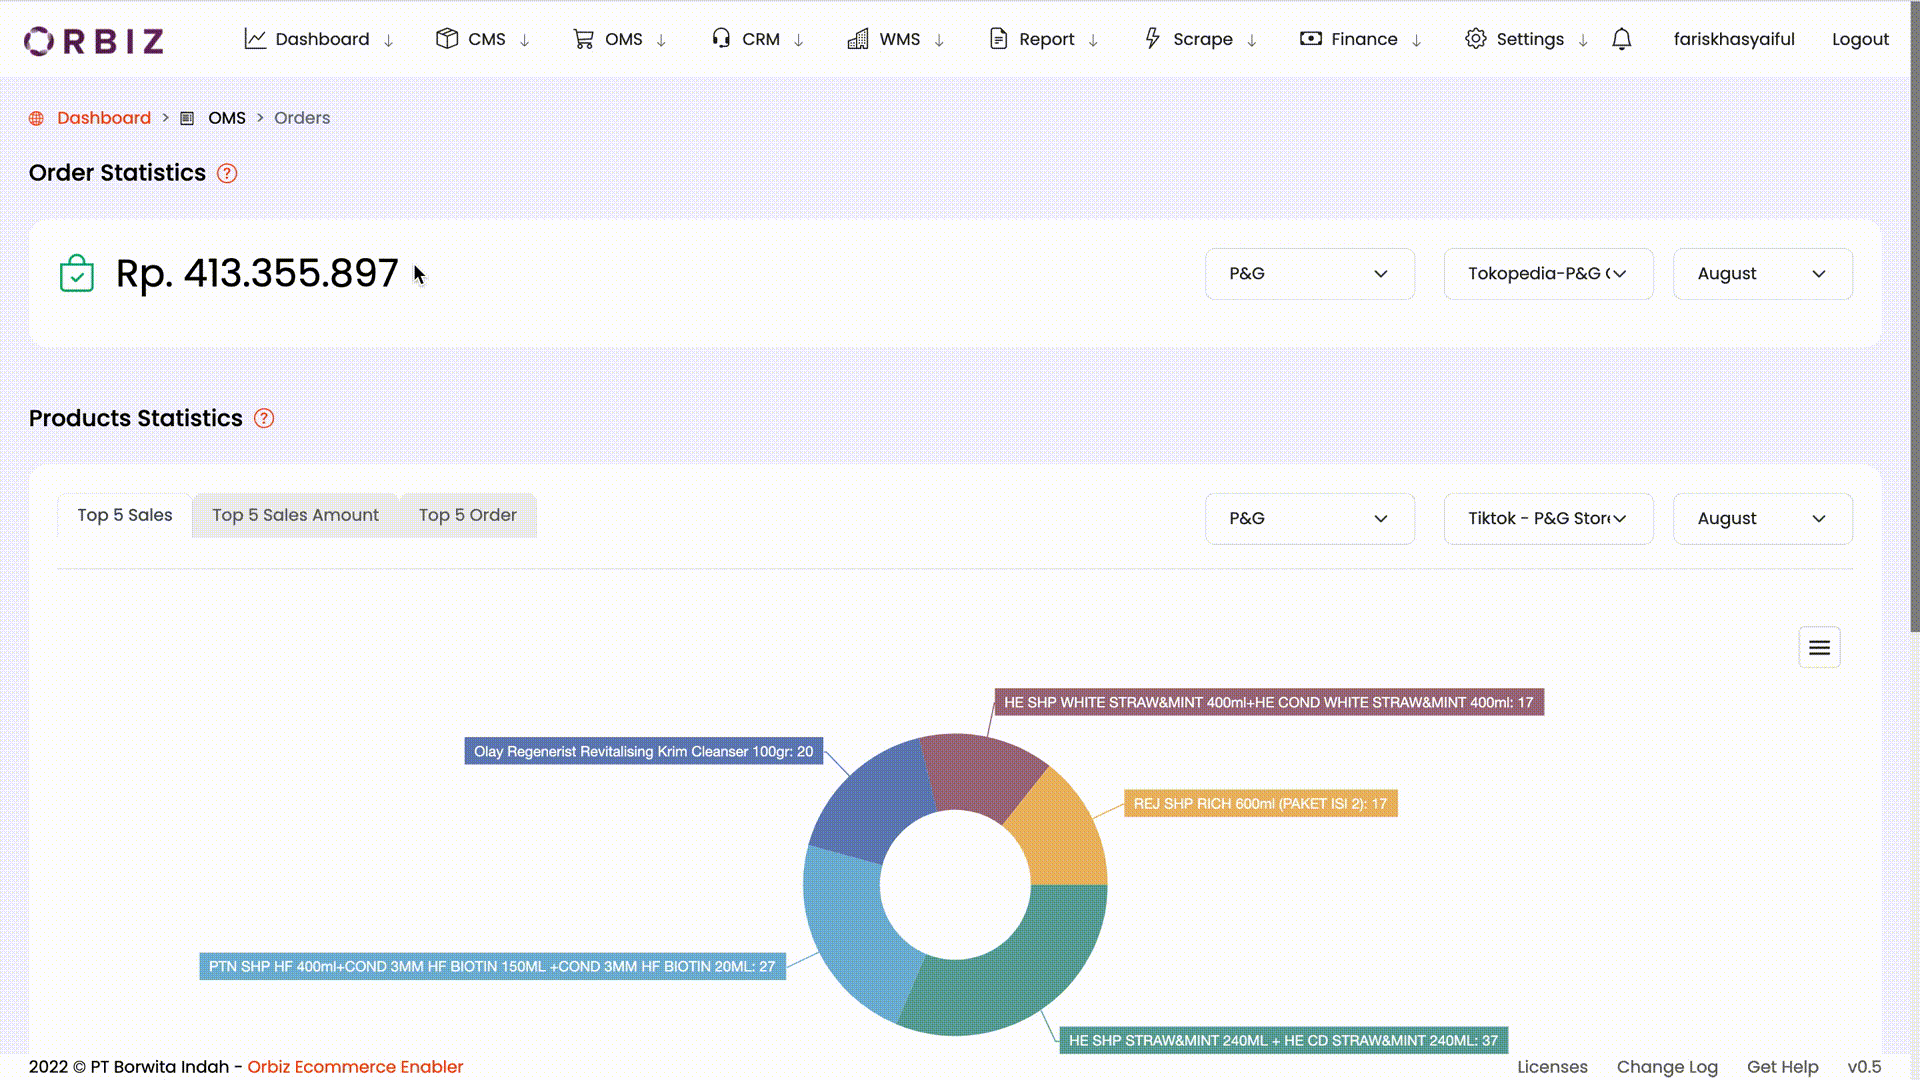Click the Order Statistics help icon

tap(227, 173)
